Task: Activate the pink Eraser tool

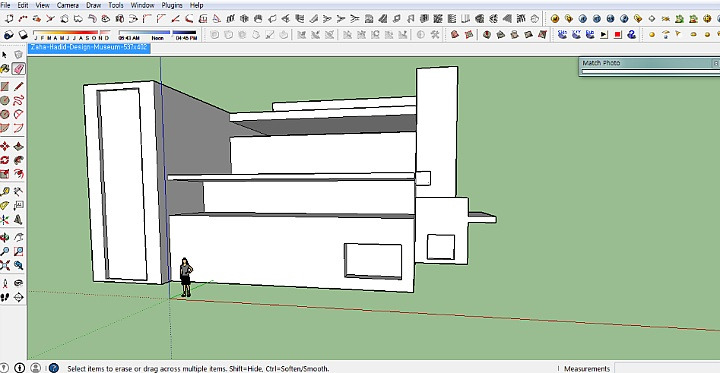Action: click(18, 68)
